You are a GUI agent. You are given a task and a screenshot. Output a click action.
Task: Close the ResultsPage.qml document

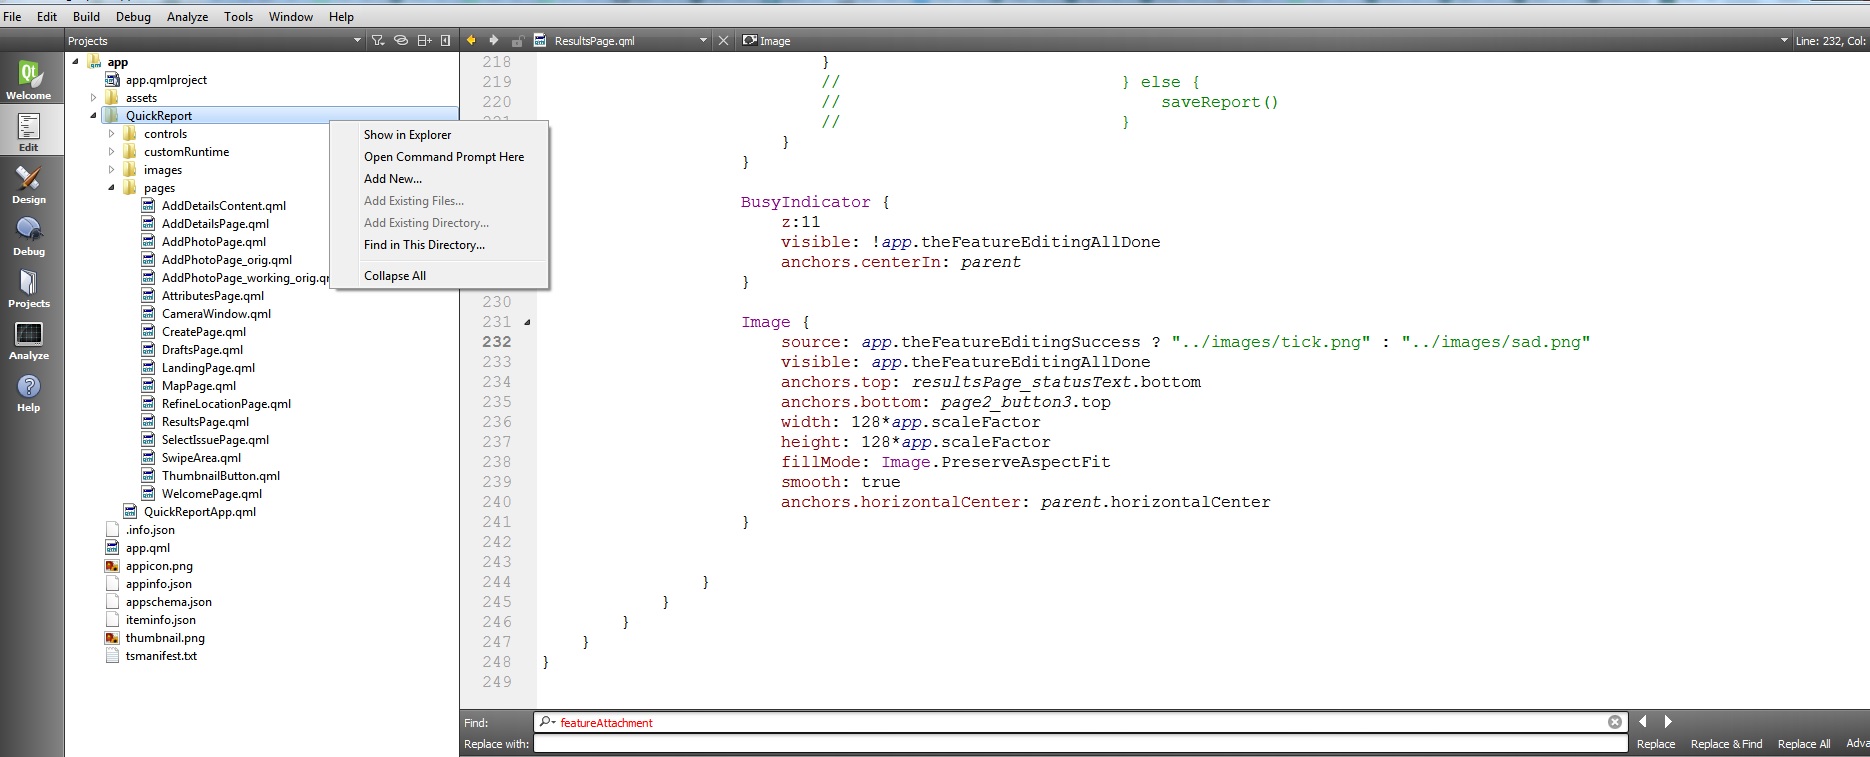[x=724, y=41]
